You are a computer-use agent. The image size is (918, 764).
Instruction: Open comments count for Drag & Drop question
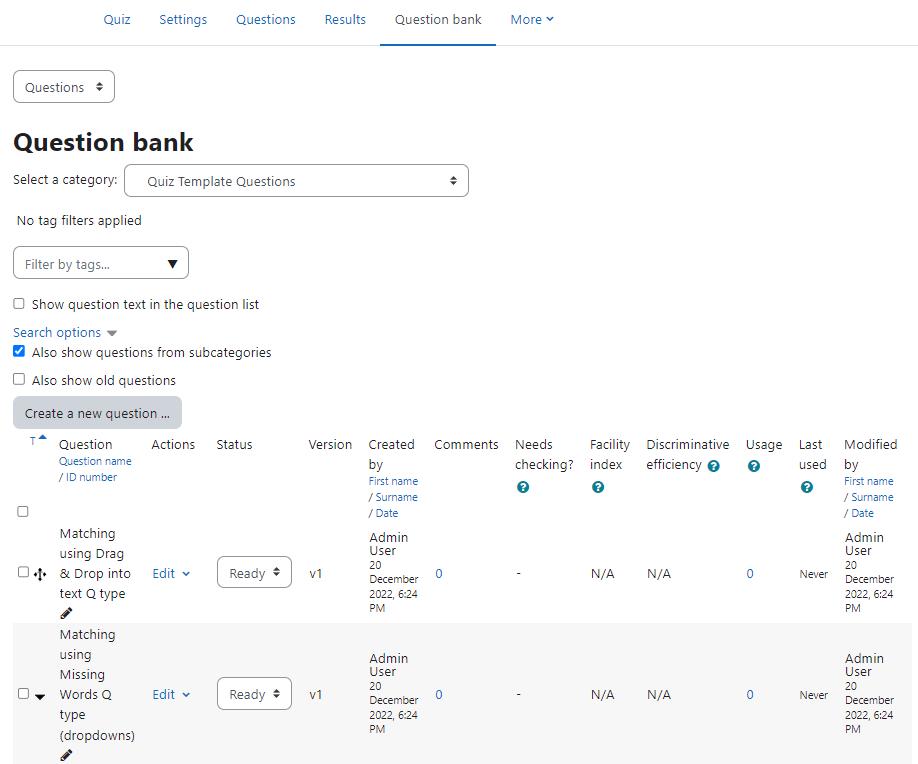pos(439,574)
